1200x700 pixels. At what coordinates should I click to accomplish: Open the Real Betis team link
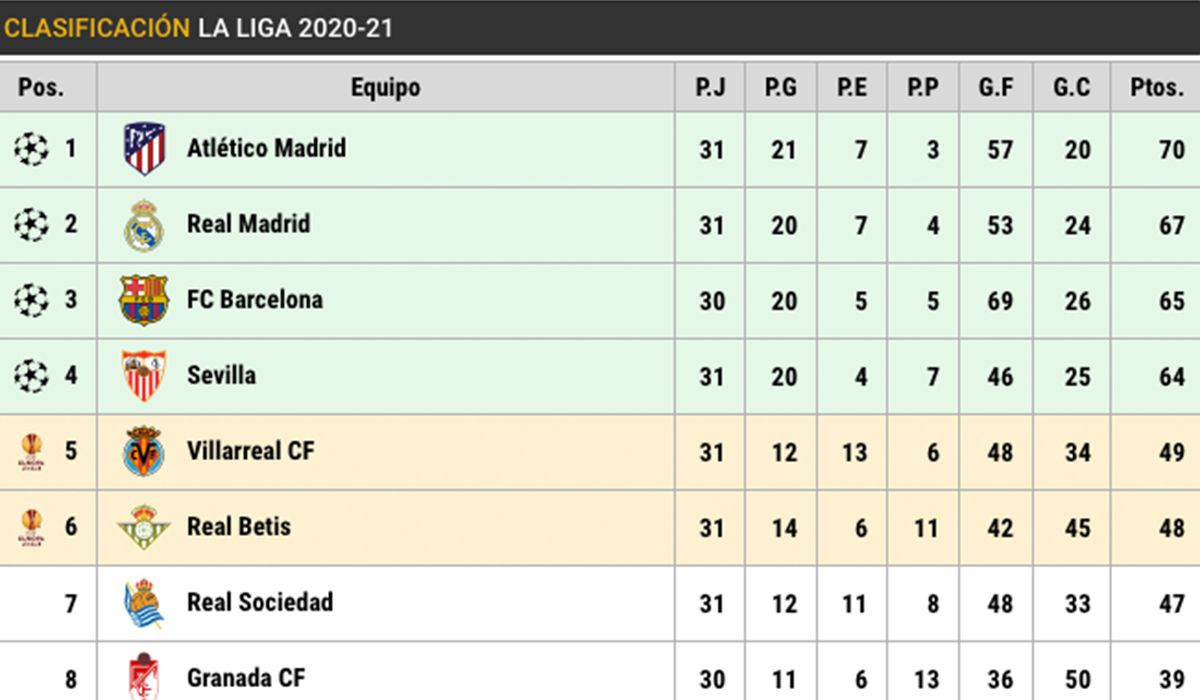(238, 526)
